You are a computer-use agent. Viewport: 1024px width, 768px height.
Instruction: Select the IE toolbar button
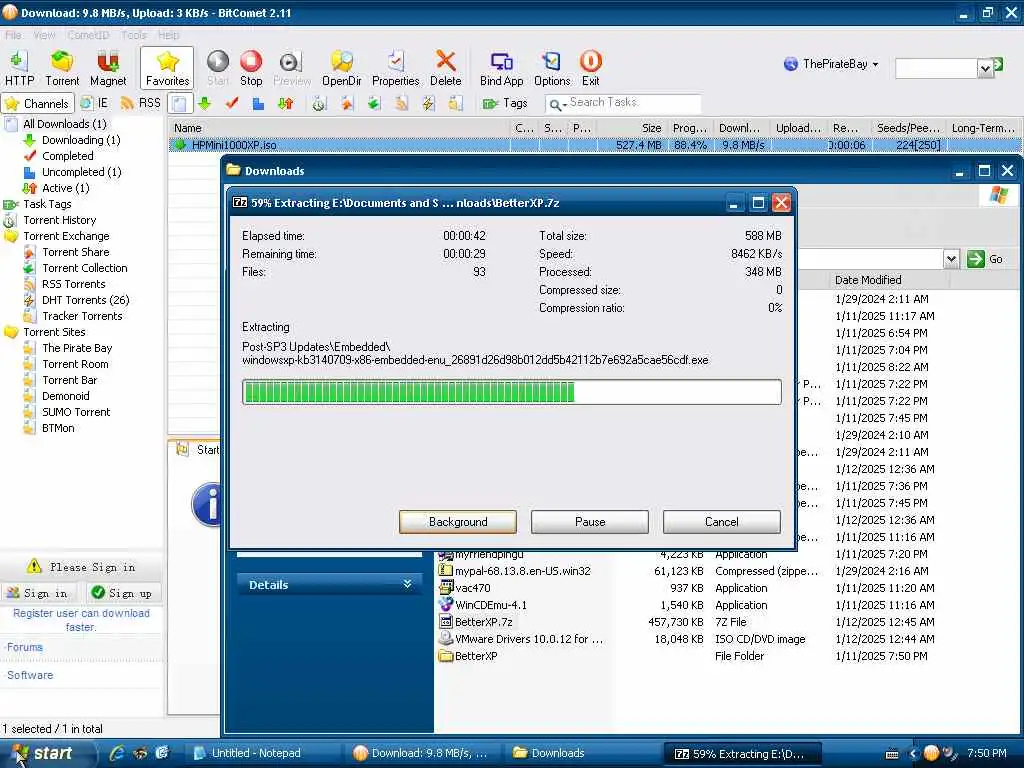pyautogui.click(x=94, y=103)
